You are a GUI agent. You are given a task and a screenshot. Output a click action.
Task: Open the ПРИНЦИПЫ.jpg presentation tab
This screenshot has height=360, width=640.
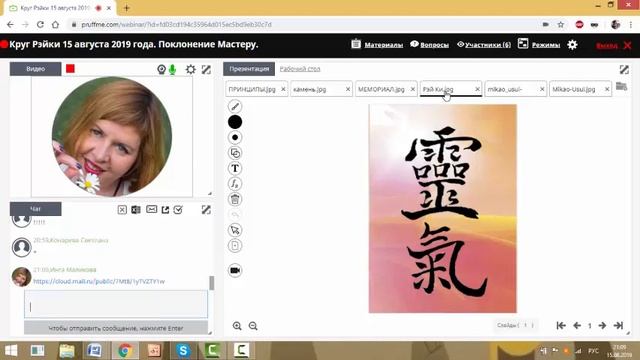coord(252,89)
